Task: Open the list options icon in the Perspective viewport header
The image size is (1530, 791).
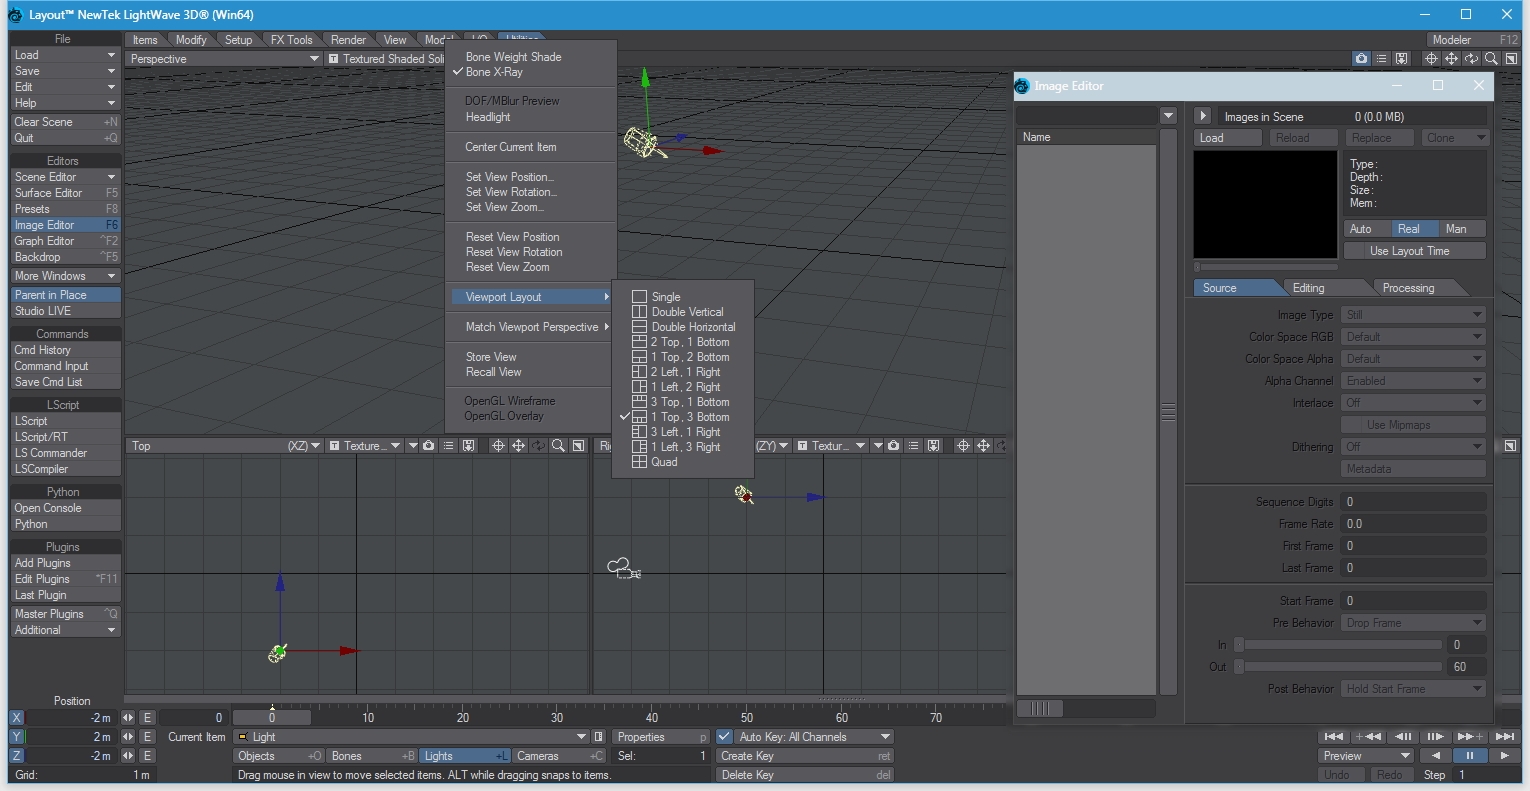Action: click(x=1381, y=59)
